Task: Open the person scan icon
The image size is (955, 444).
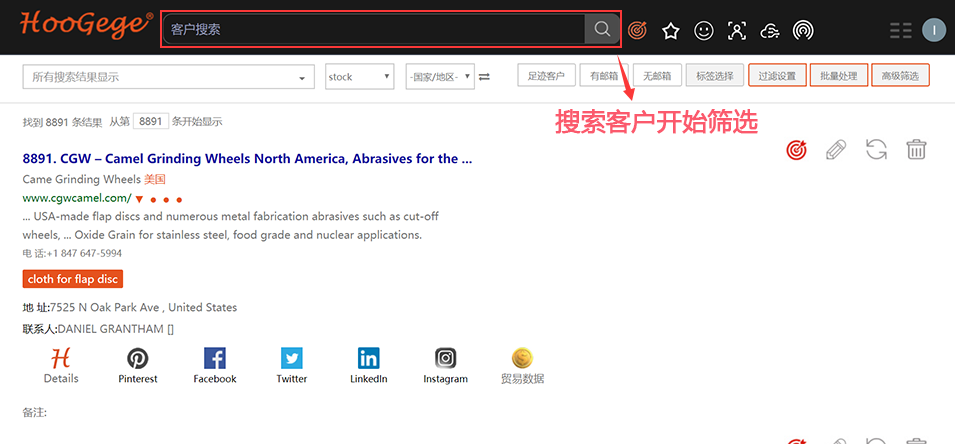Action: point(737,30)
